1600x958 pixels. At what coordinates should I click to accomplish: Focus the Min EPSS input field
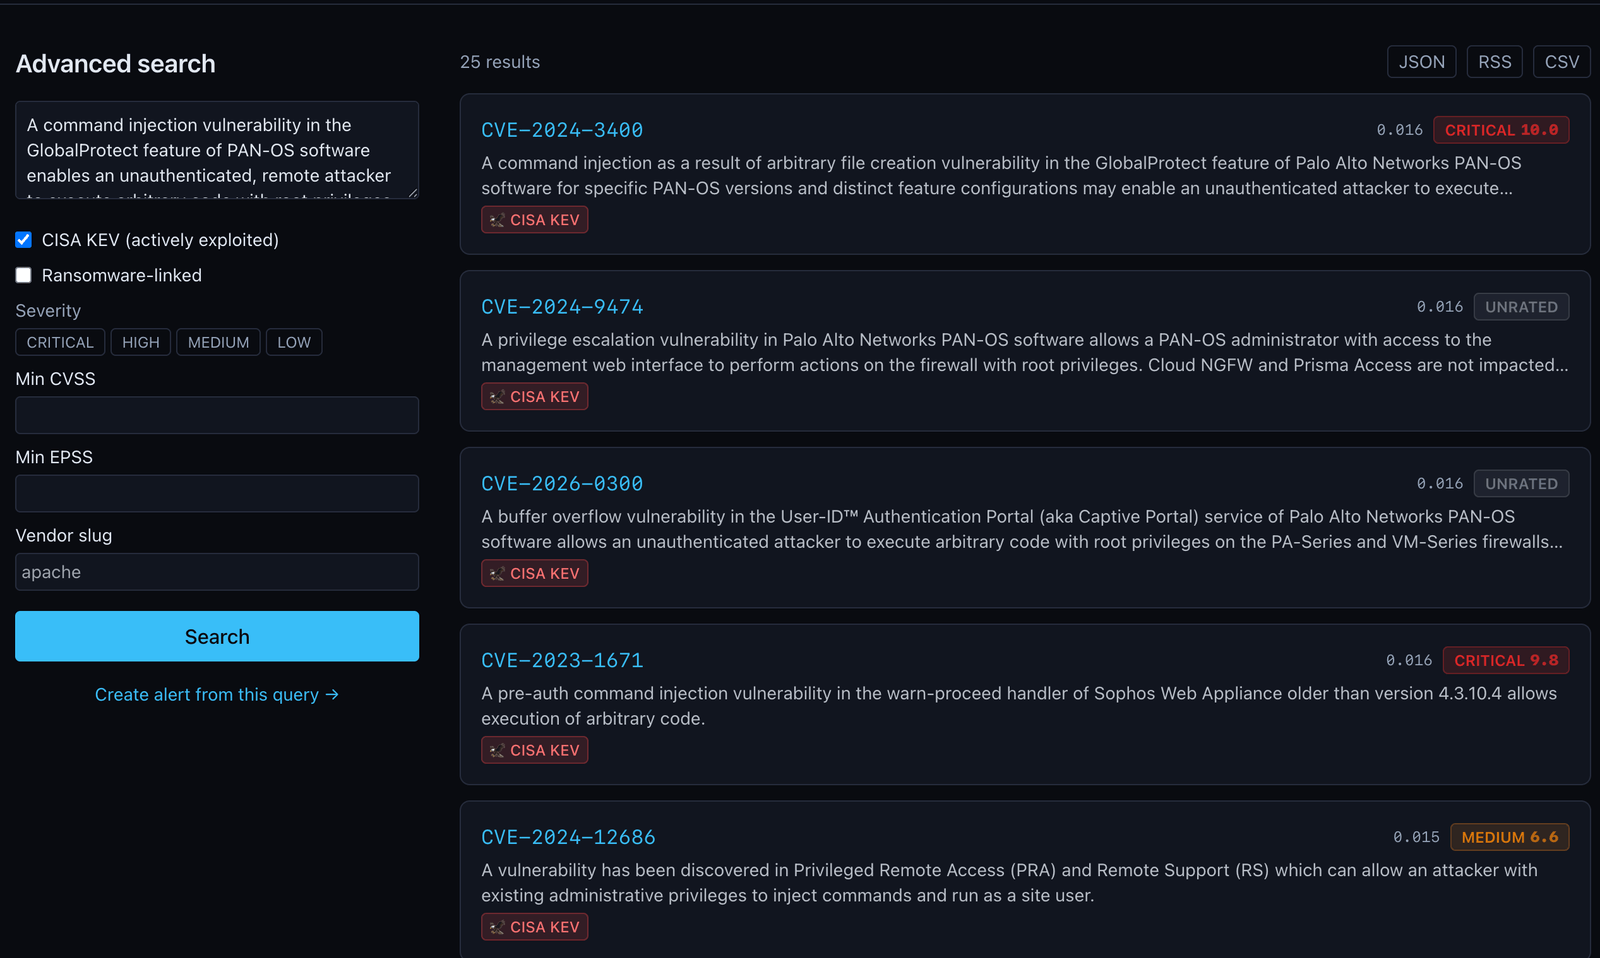coord(217,493)
